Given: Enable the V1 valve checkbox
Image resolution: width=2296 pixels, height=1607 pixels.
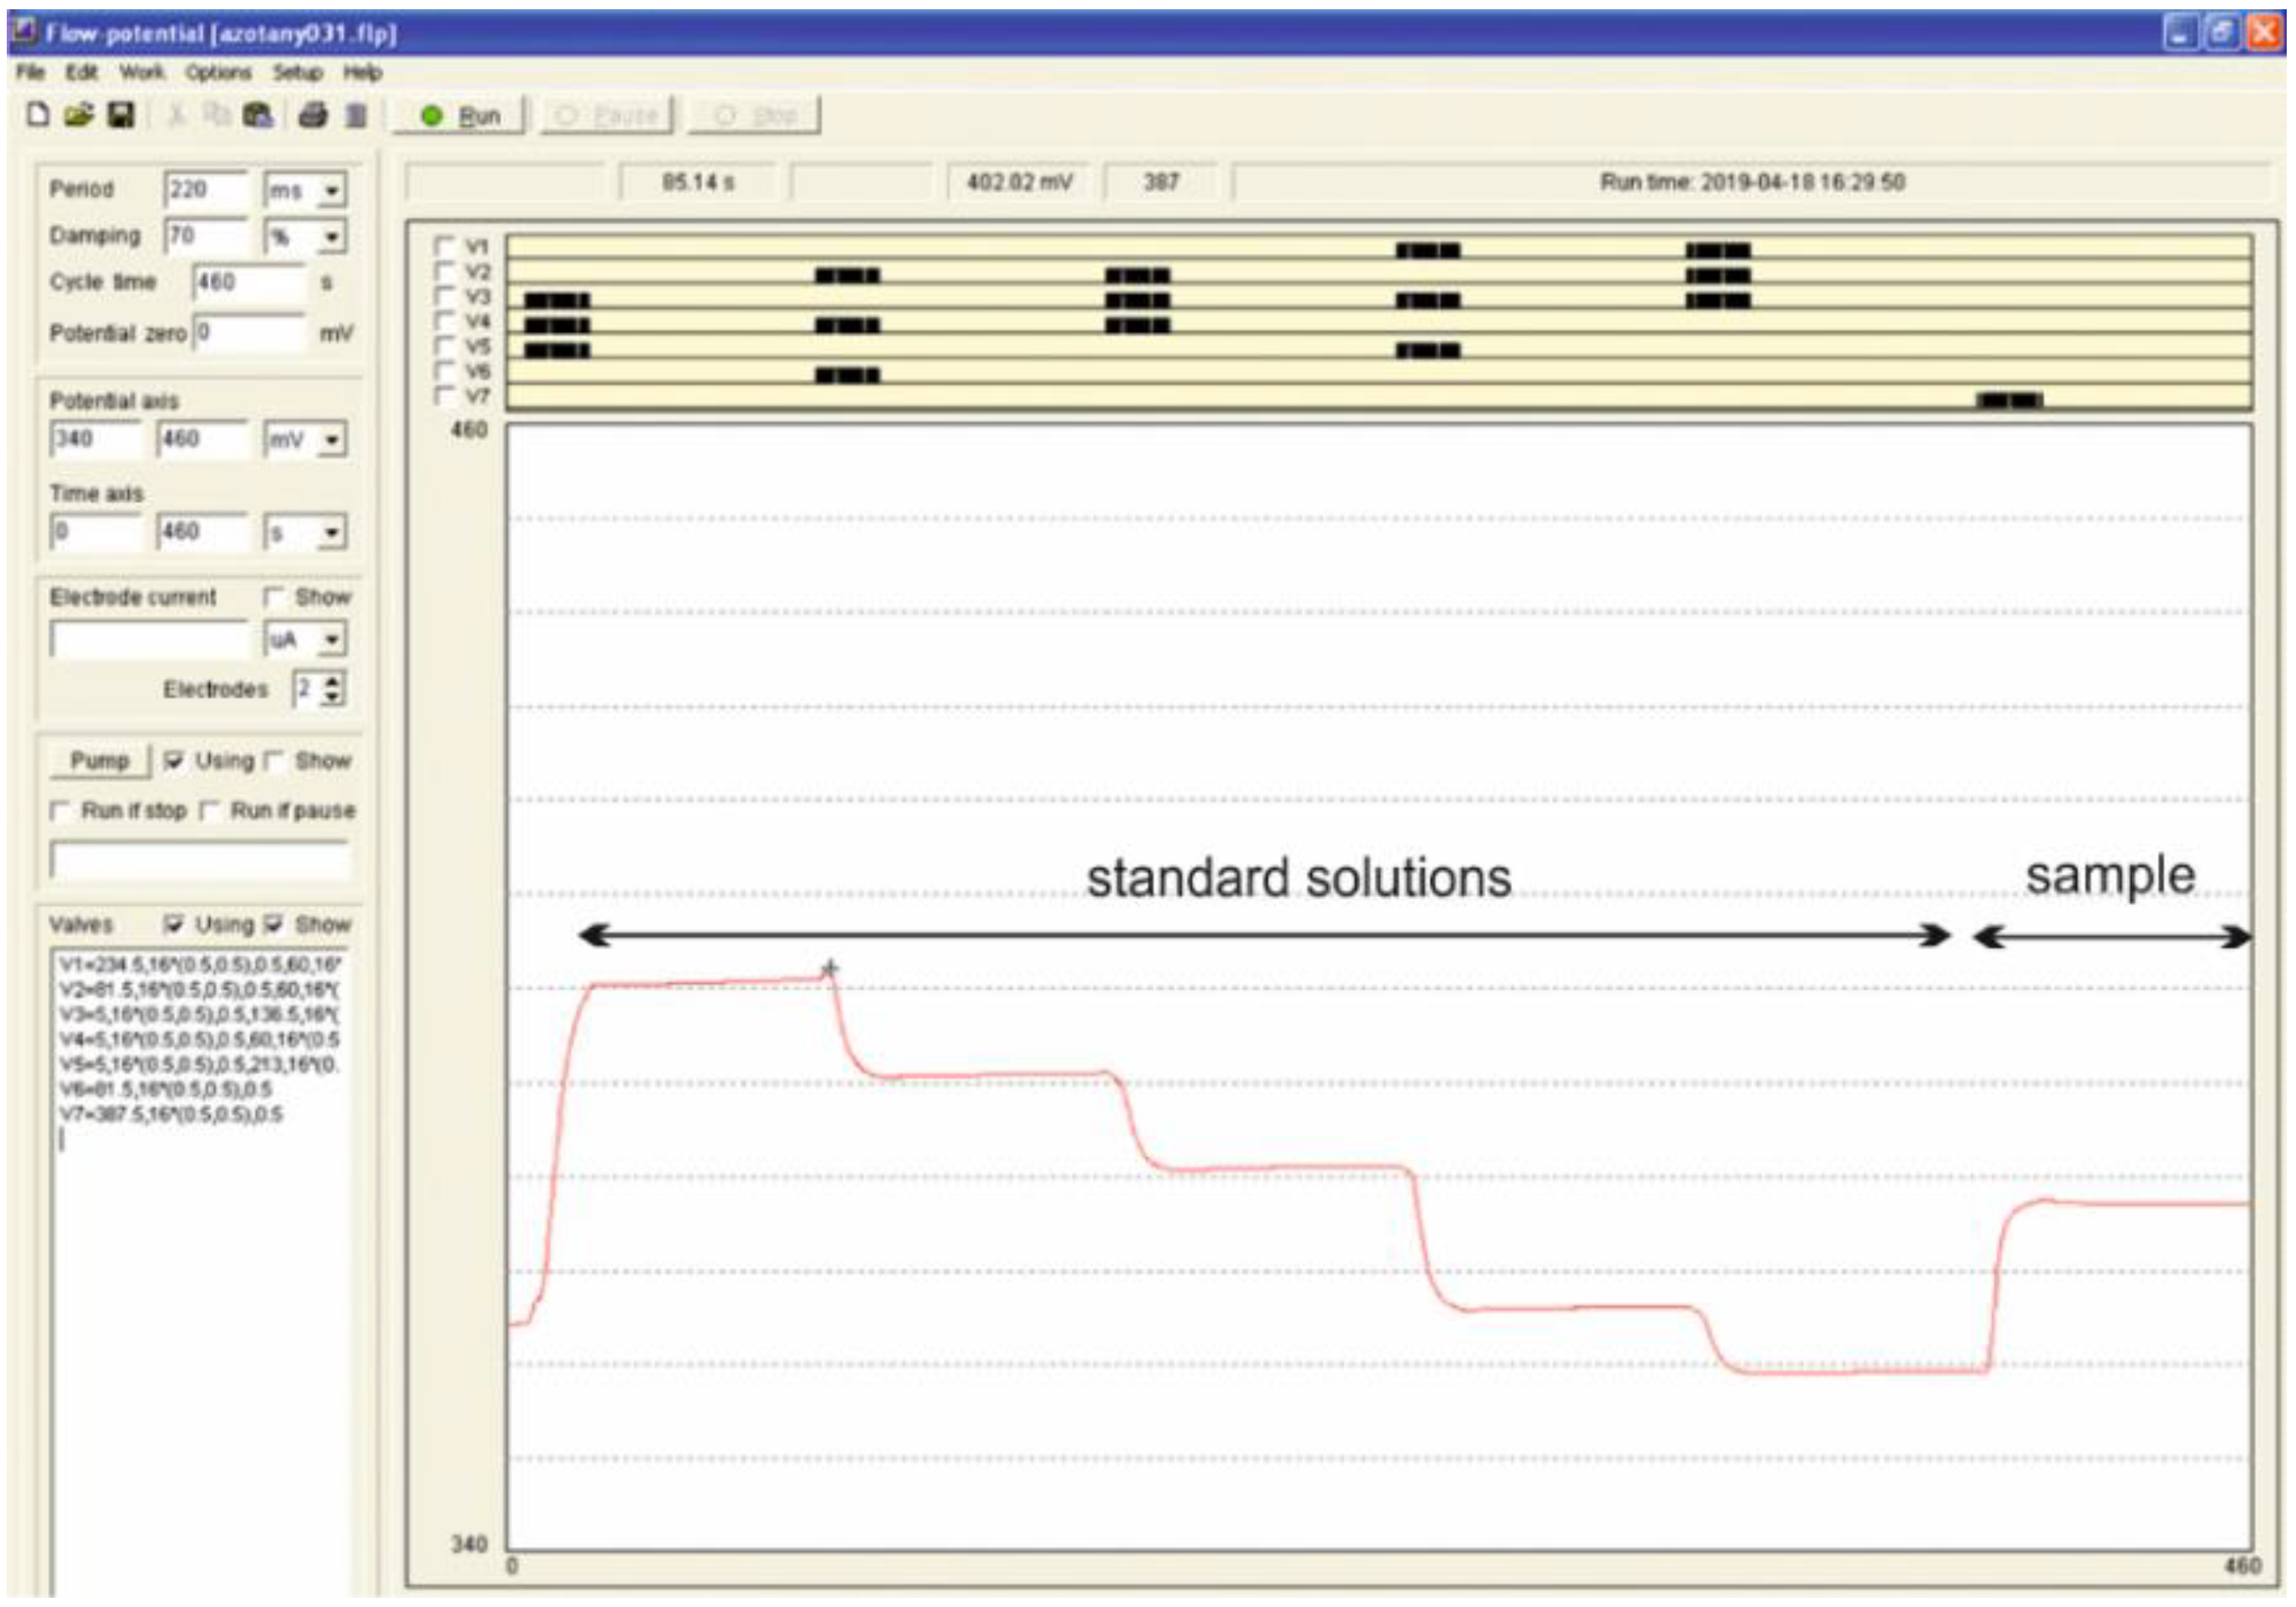Looking at the screenshot, I should [x=444, y=245].
